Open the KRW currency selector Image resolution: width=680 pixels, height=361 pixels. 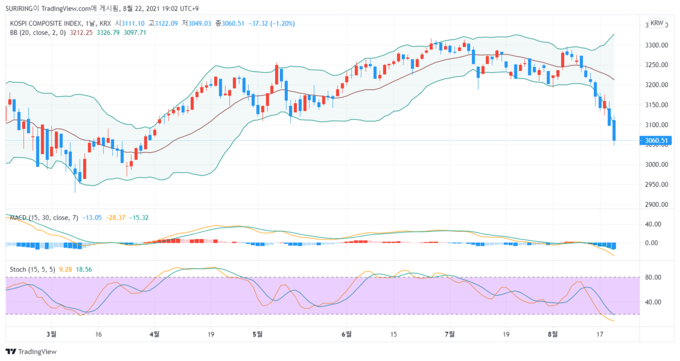click(657, 23)
